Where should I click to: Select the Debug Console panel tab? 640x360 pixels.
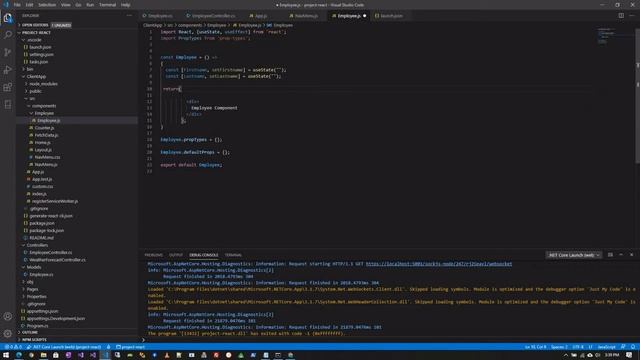point(204,255)
